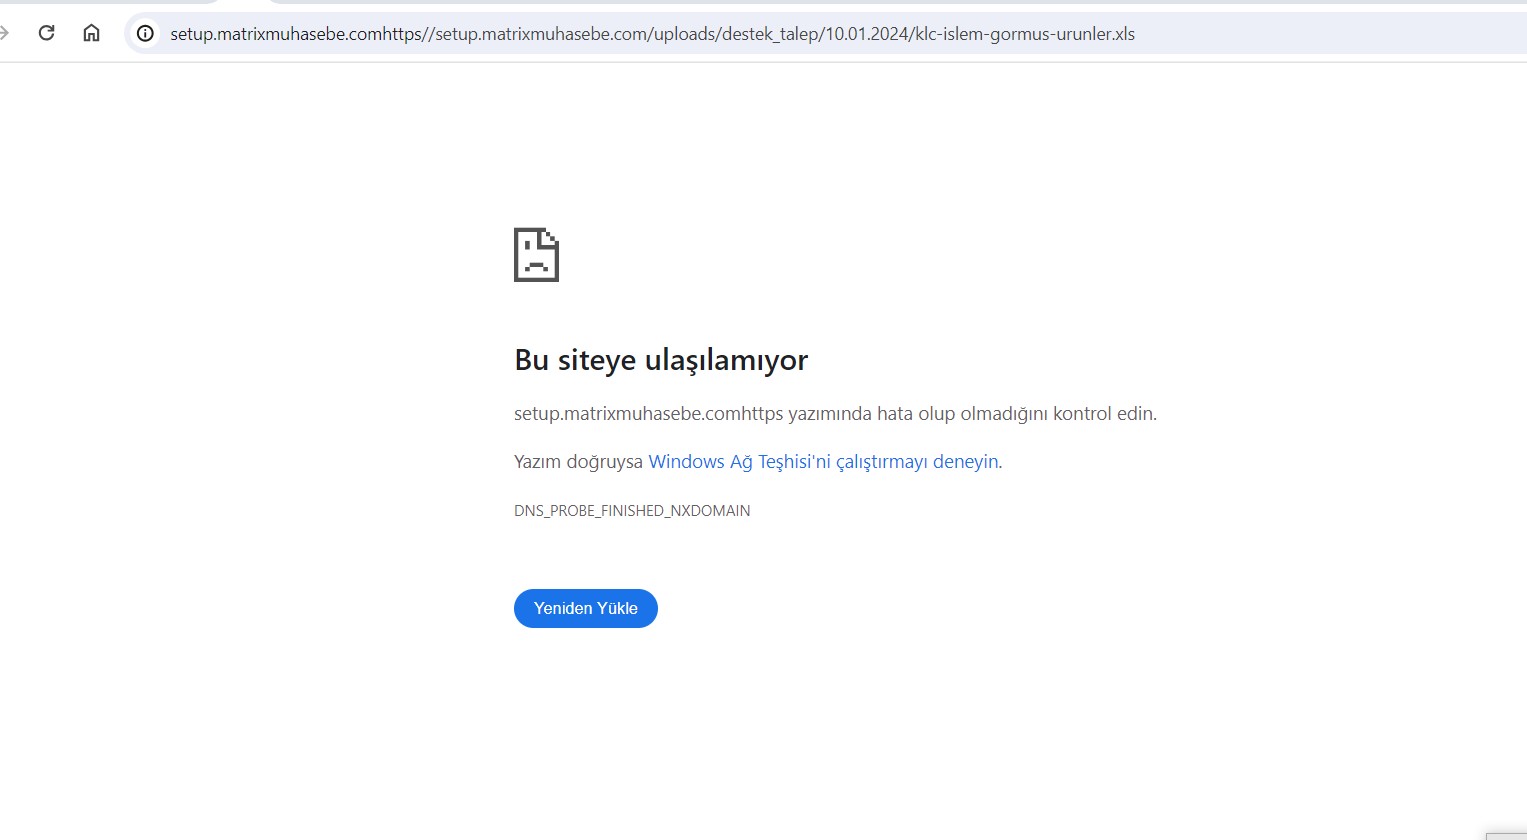Go to the browser home page icon
Screen dimensions: 1527x840
pyautogui.click(x=91, y=33)
